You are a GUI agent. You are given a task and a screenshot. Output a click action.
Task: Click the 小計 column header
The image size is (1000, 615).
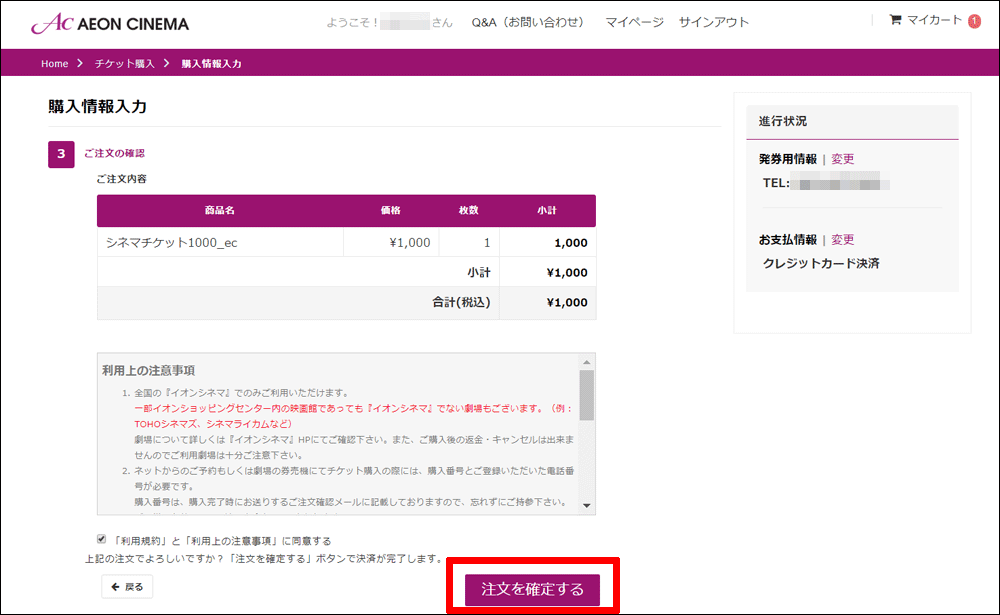point(547,211)
